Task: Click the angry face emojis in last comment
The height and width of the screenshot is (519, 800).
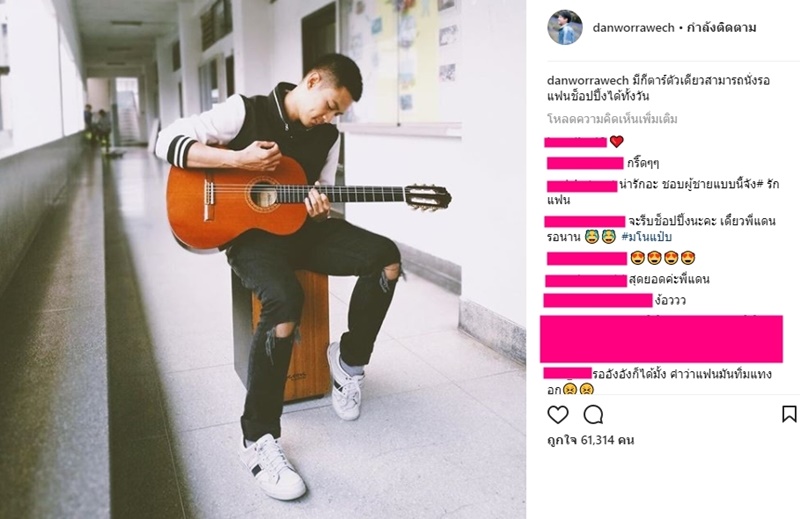Action: pyautogui.click(x=578, y=389)
